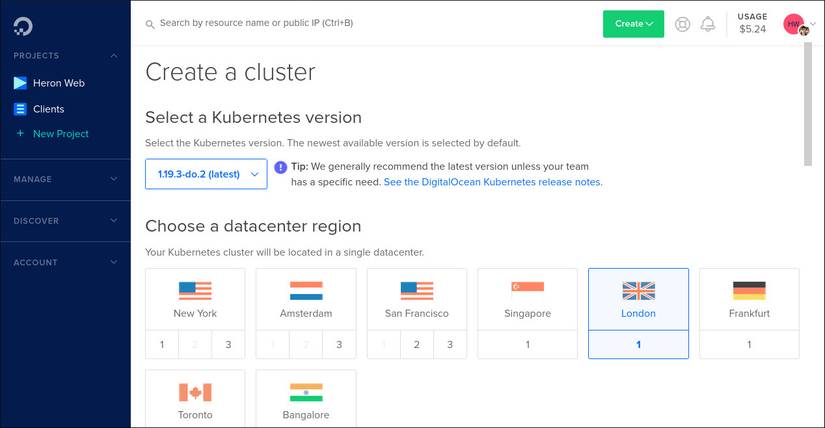The width and height of the screenshot is (825, 428).
Task: Click the tip info icon
Action: coord(281,167)
